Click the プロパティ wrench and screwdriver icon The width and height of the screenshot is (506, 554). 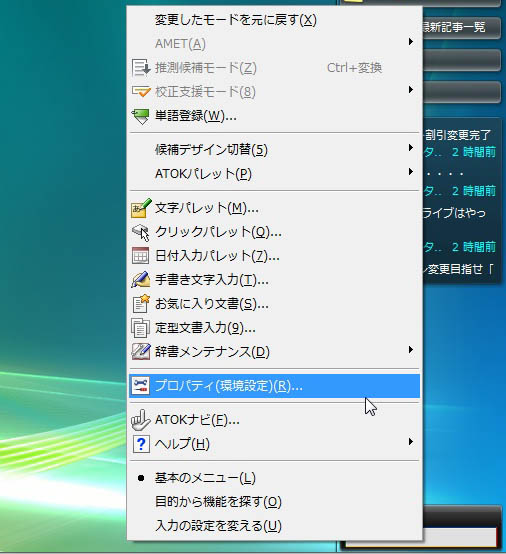click(140, 386)
